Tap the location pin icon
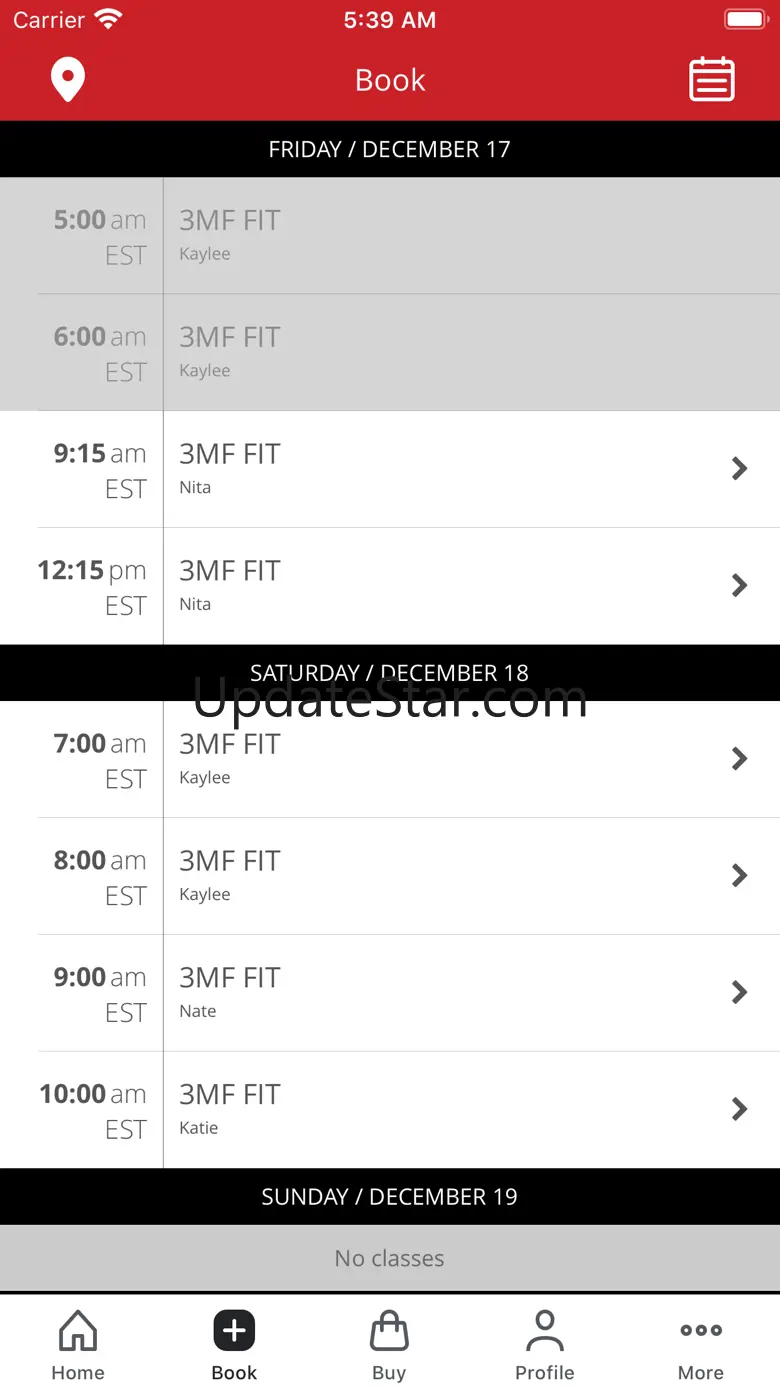Viewport: 780px width, 1387px height. (68, 80)
